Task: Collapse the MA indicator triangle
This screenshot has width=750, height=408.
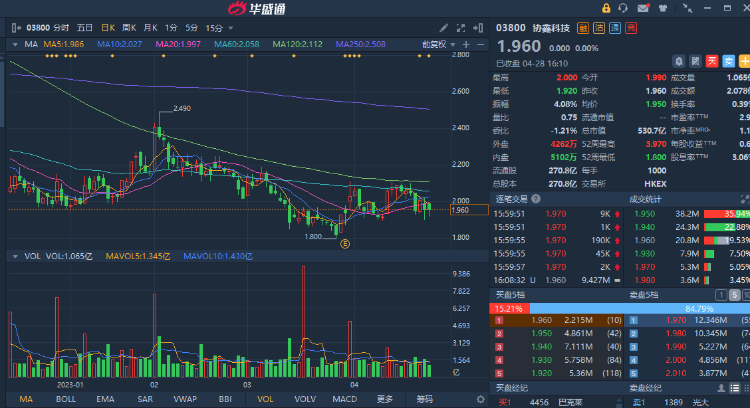Action: tap(15, 44)
